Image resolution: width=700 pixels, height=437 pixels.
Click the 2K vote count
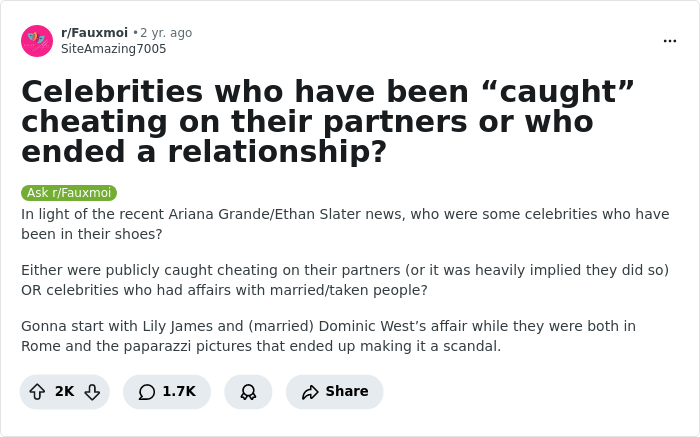(64, 391)
